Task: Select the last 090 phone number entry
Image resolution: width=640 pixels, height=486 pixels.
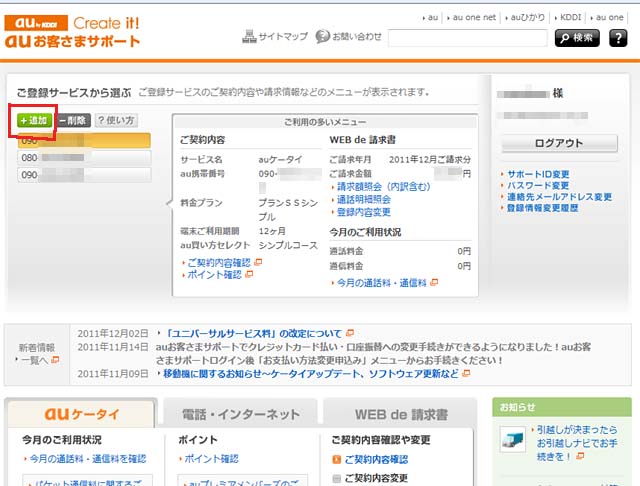Action: (84, 175)
